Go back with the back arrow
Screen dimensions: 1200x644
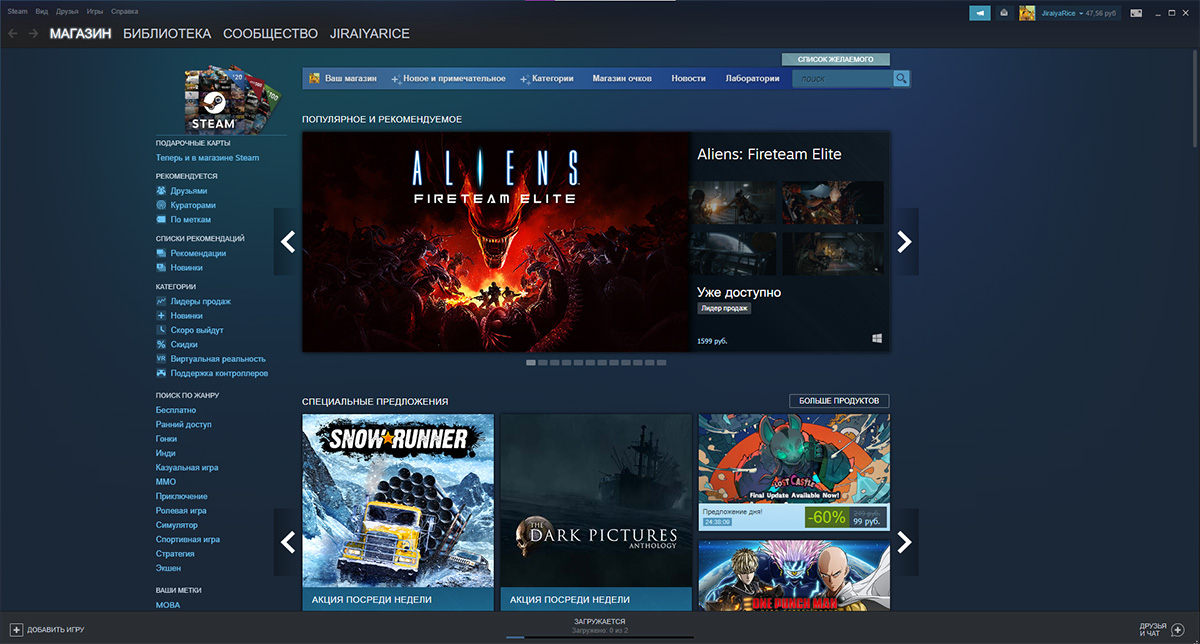[13, 34]
